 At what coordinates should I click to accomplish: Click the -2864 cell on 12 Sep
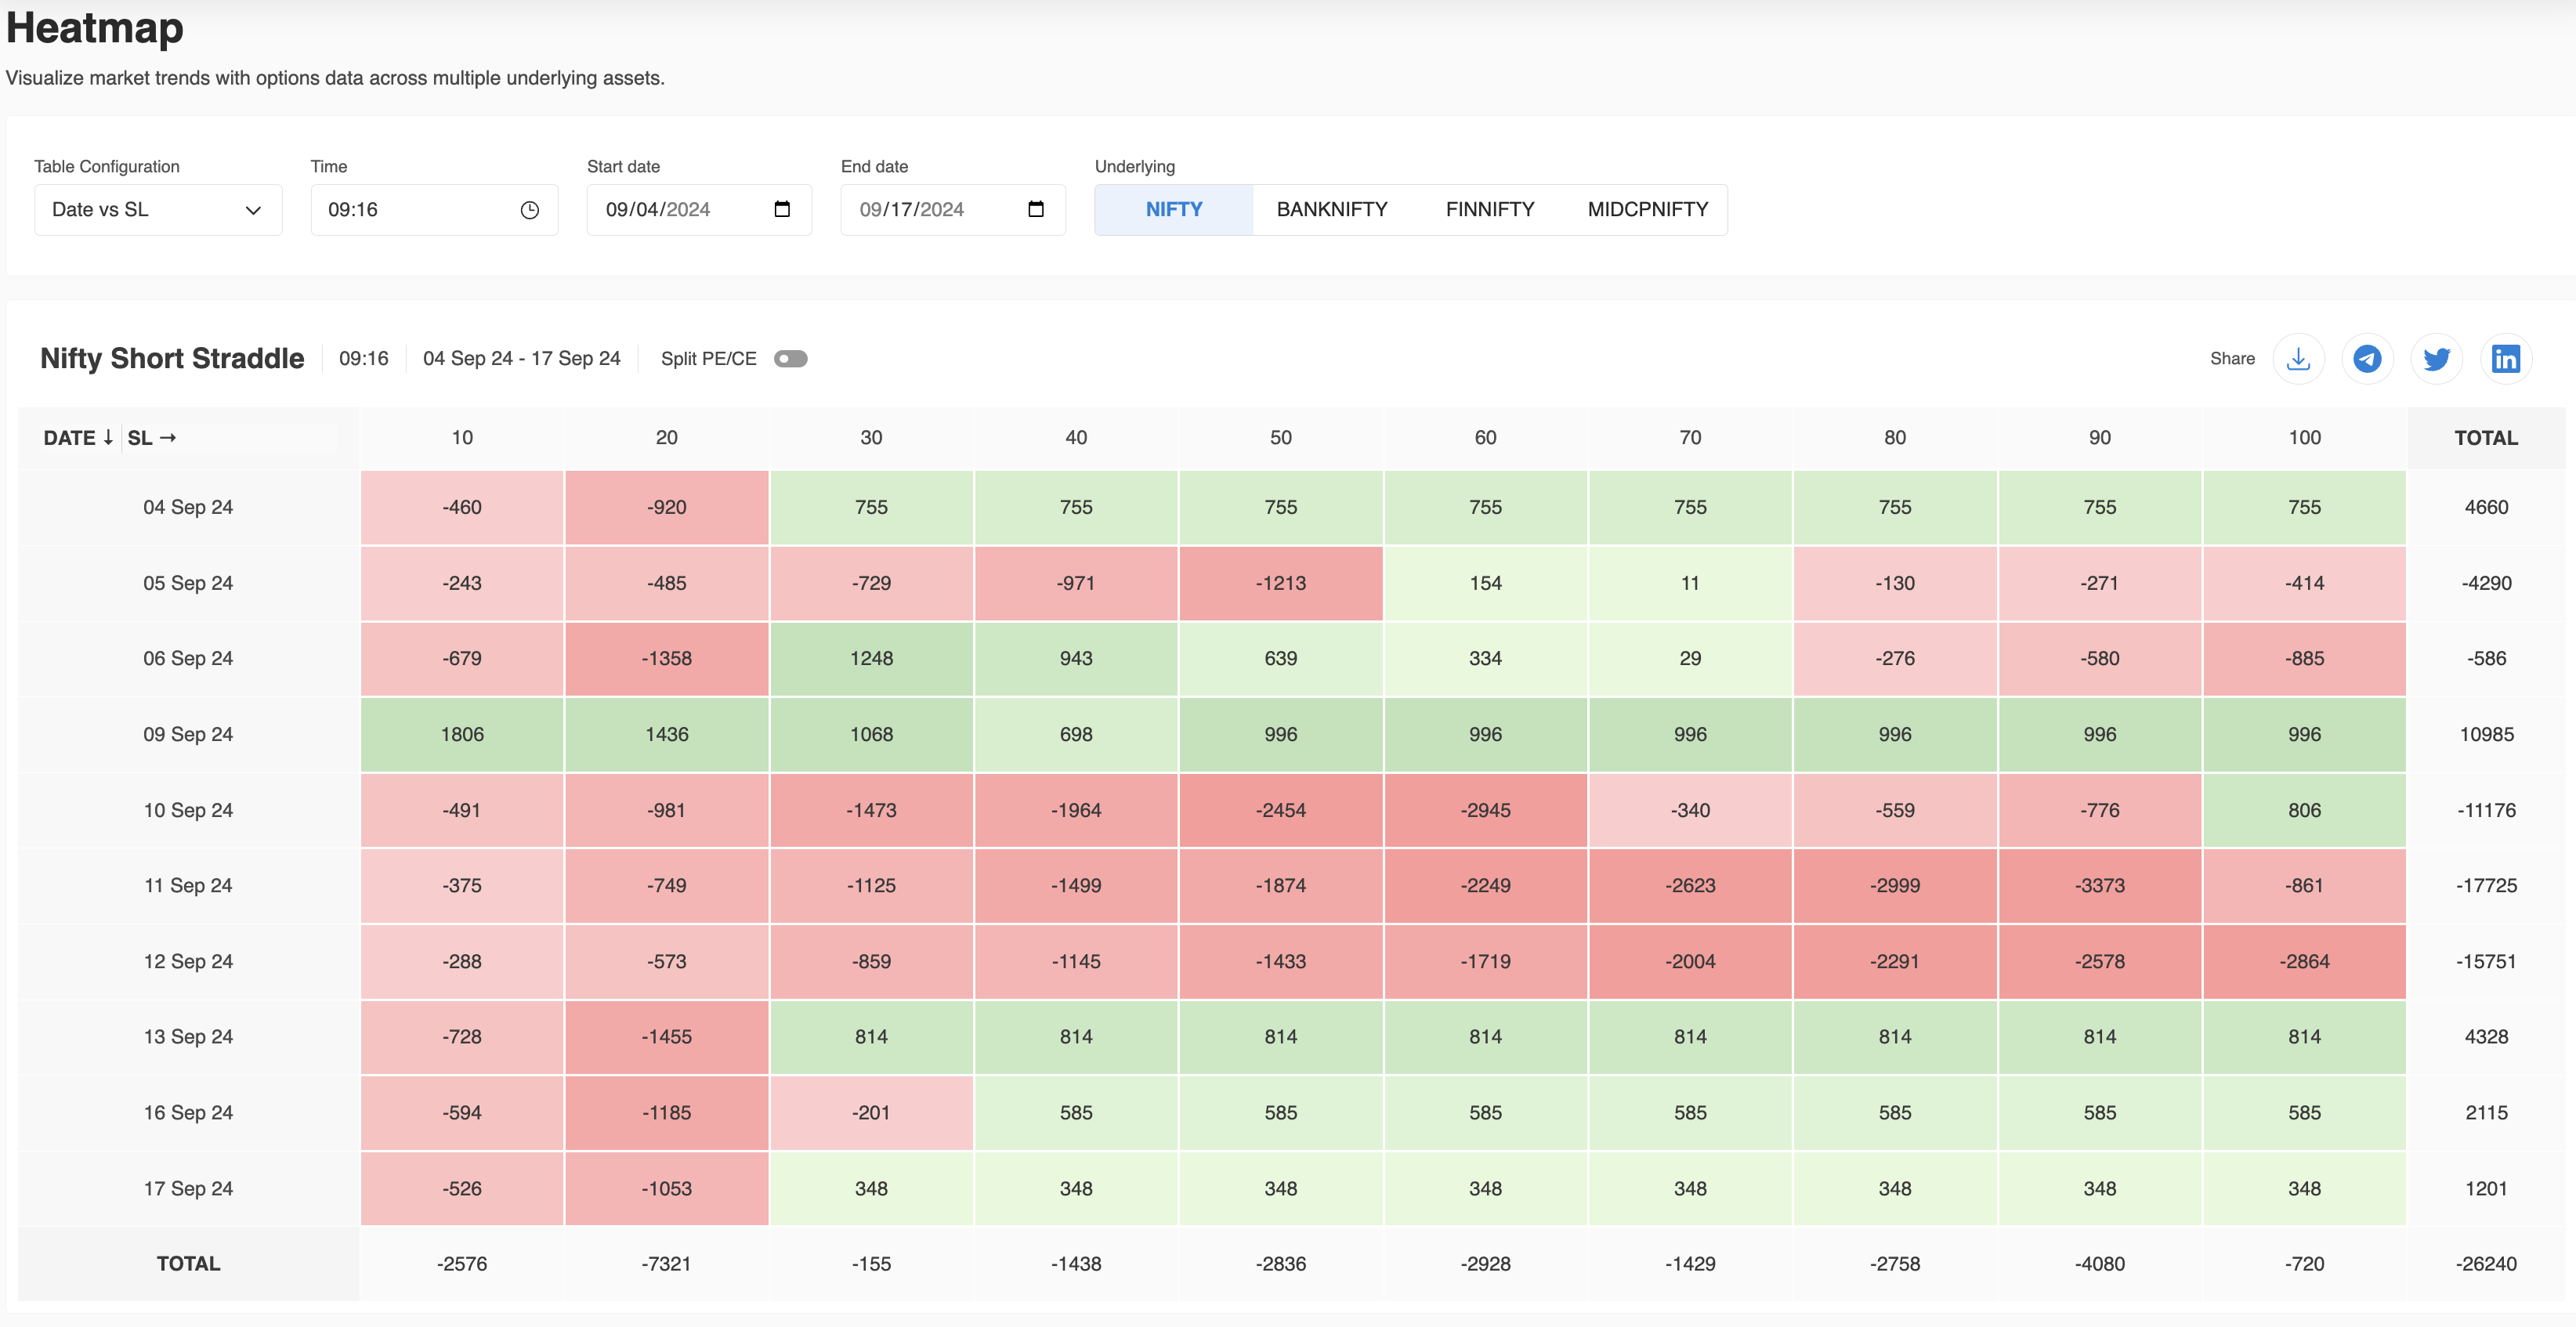2304,961
